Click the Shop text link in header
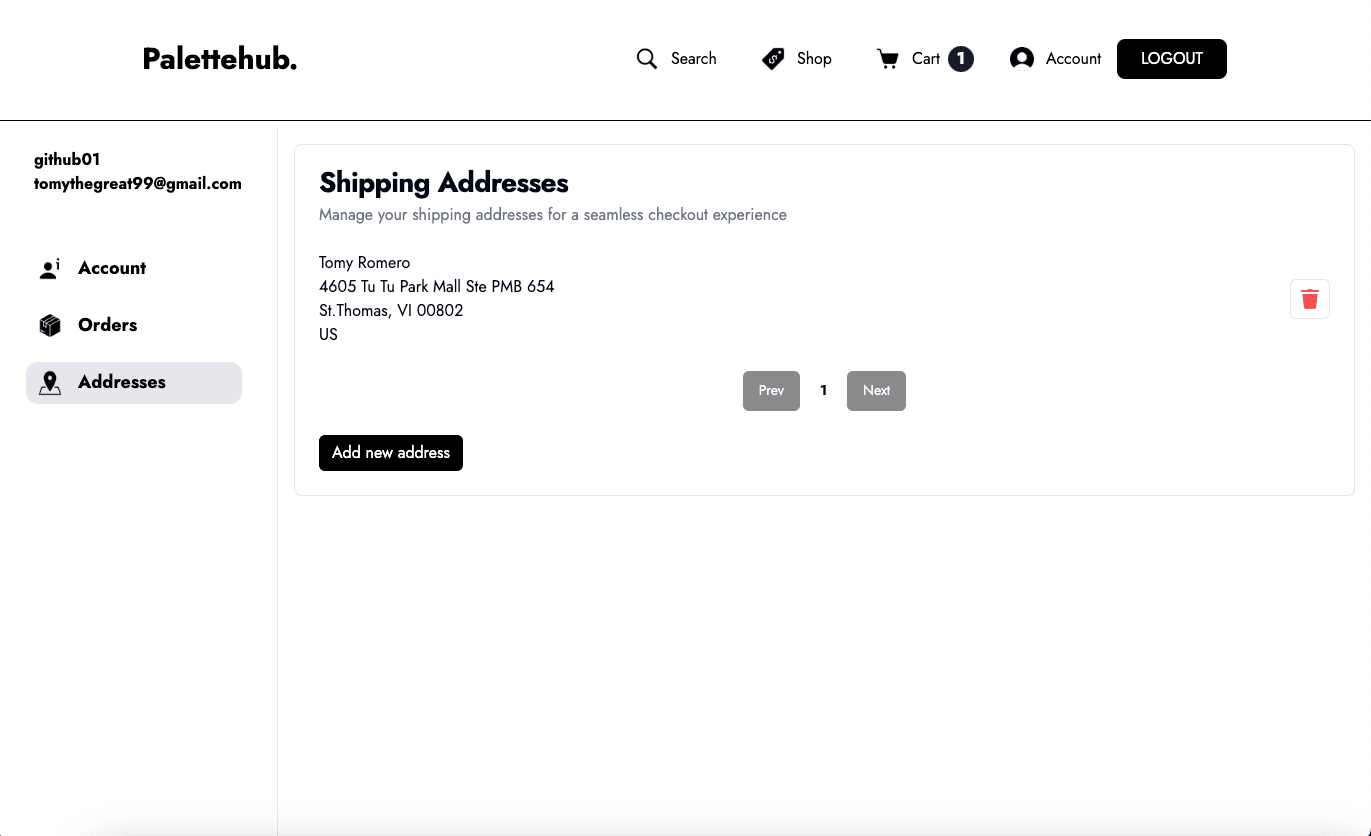Viewport: 1371px width, 836px height. (x=814, y=59)
